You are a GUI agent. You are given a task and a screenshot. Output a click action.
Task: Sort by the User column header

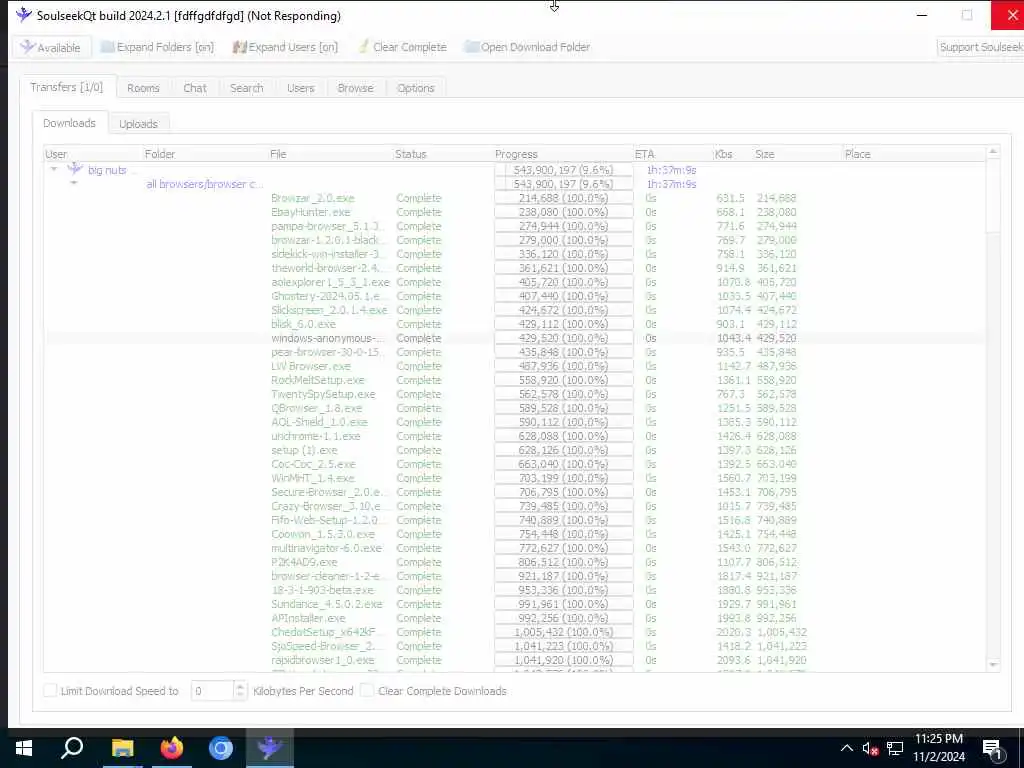point(93,154)
